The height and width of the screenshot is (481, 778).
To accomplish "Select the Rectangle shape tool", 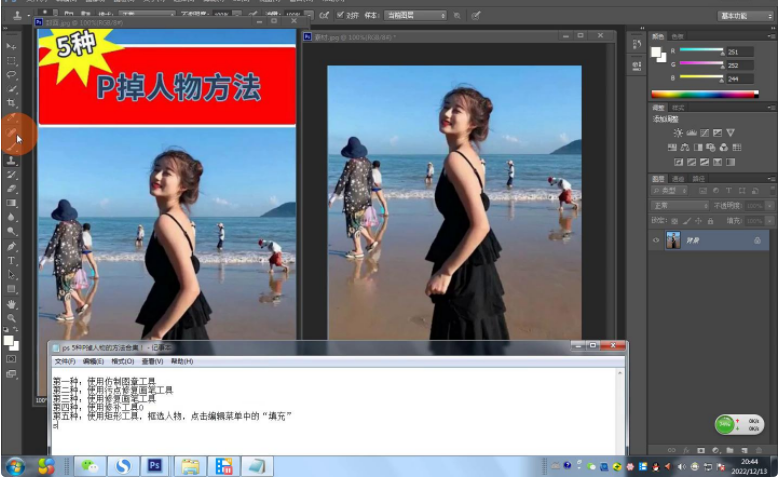I will point(11,289).
